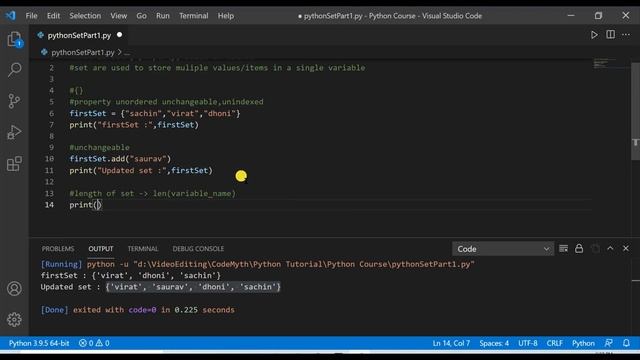Viewport: 640px width, 360px height.
Task: Change line endings via CRLF
Action: coord(554,343)
